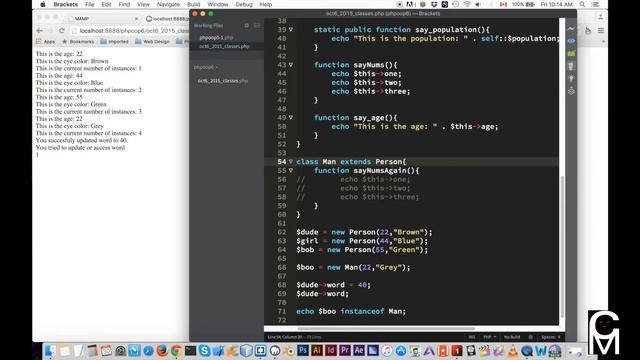Open Chrome from the Dock
640x360 pixels.
coord(176,351)
